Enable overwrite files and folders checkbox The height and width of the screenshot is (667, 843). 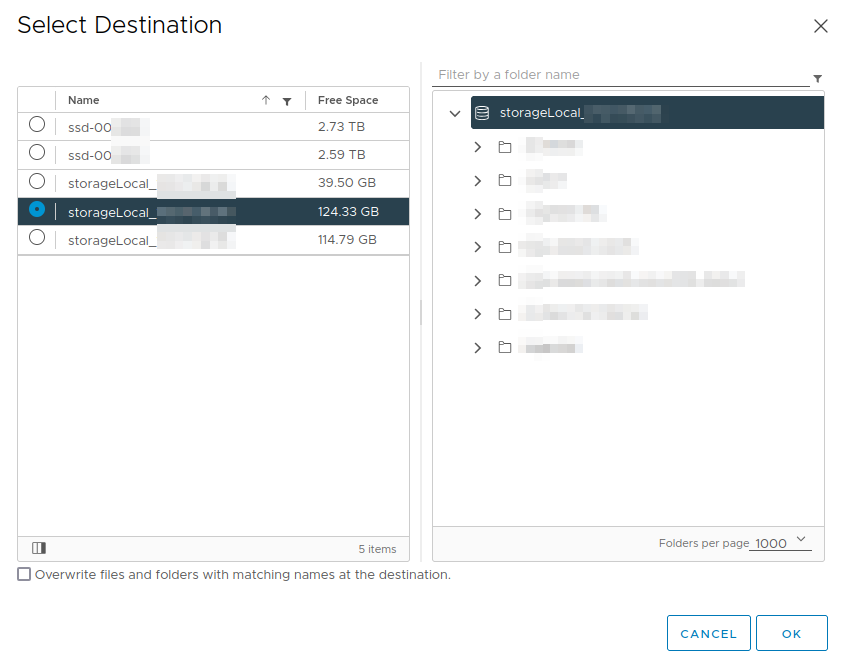coord(22,574)
